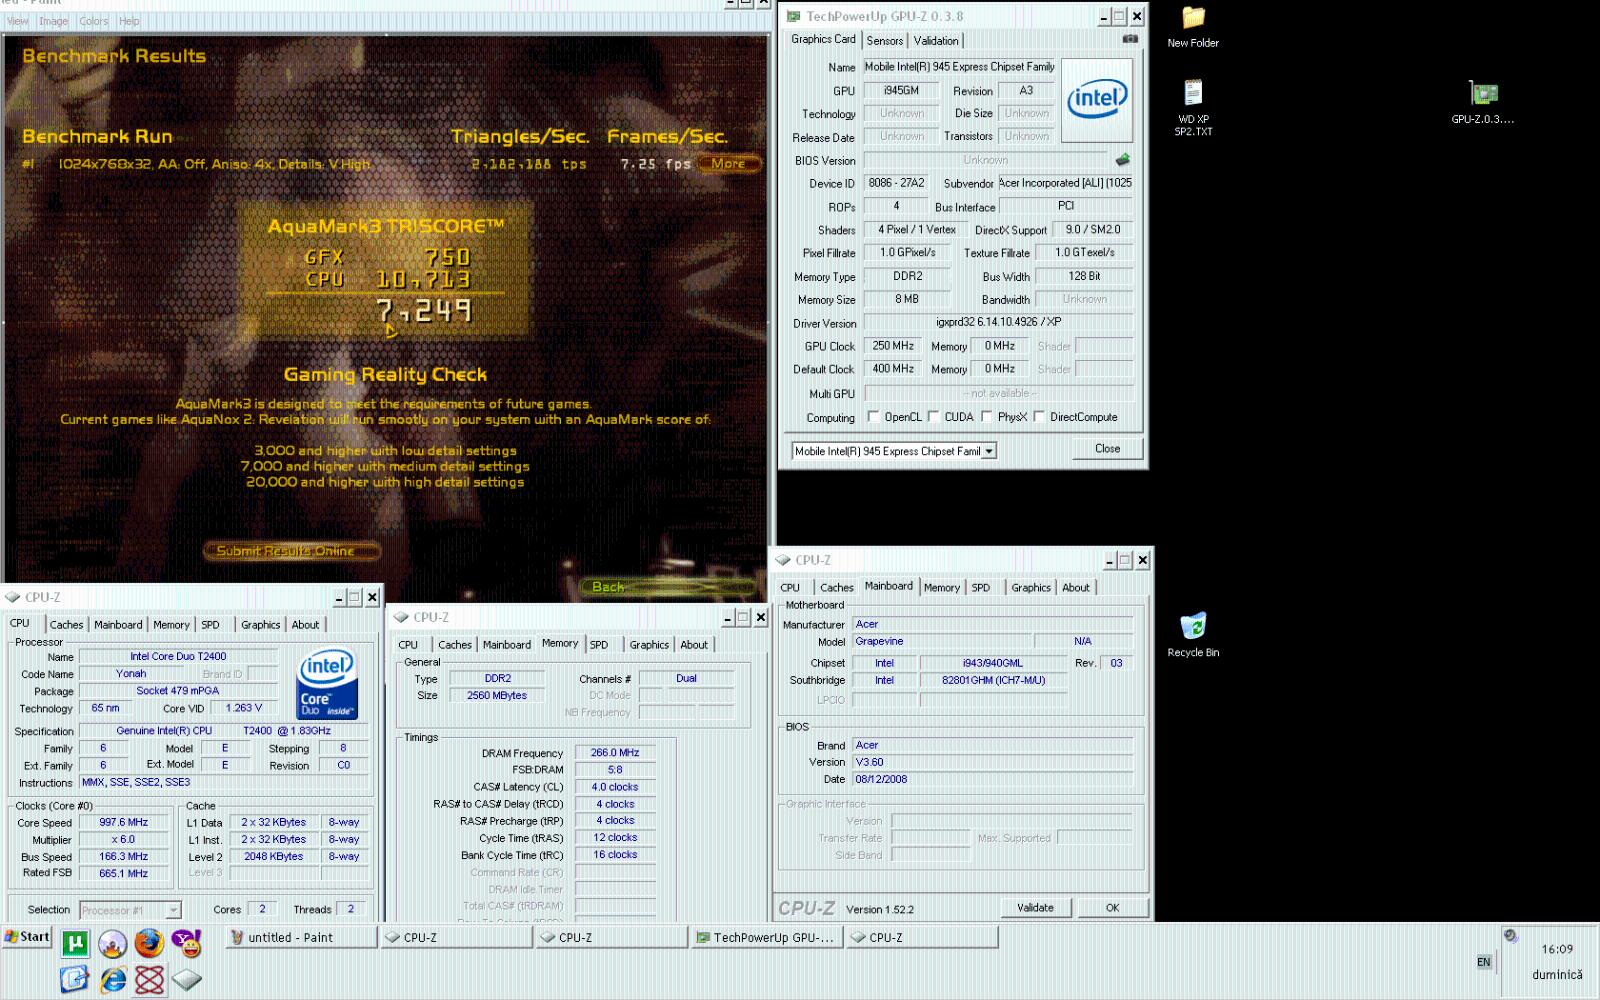Switch to TechPowerUp GPU-Z taskbar button
Viewport: 1600px width, 1000px height.
(x=766, y=938)
